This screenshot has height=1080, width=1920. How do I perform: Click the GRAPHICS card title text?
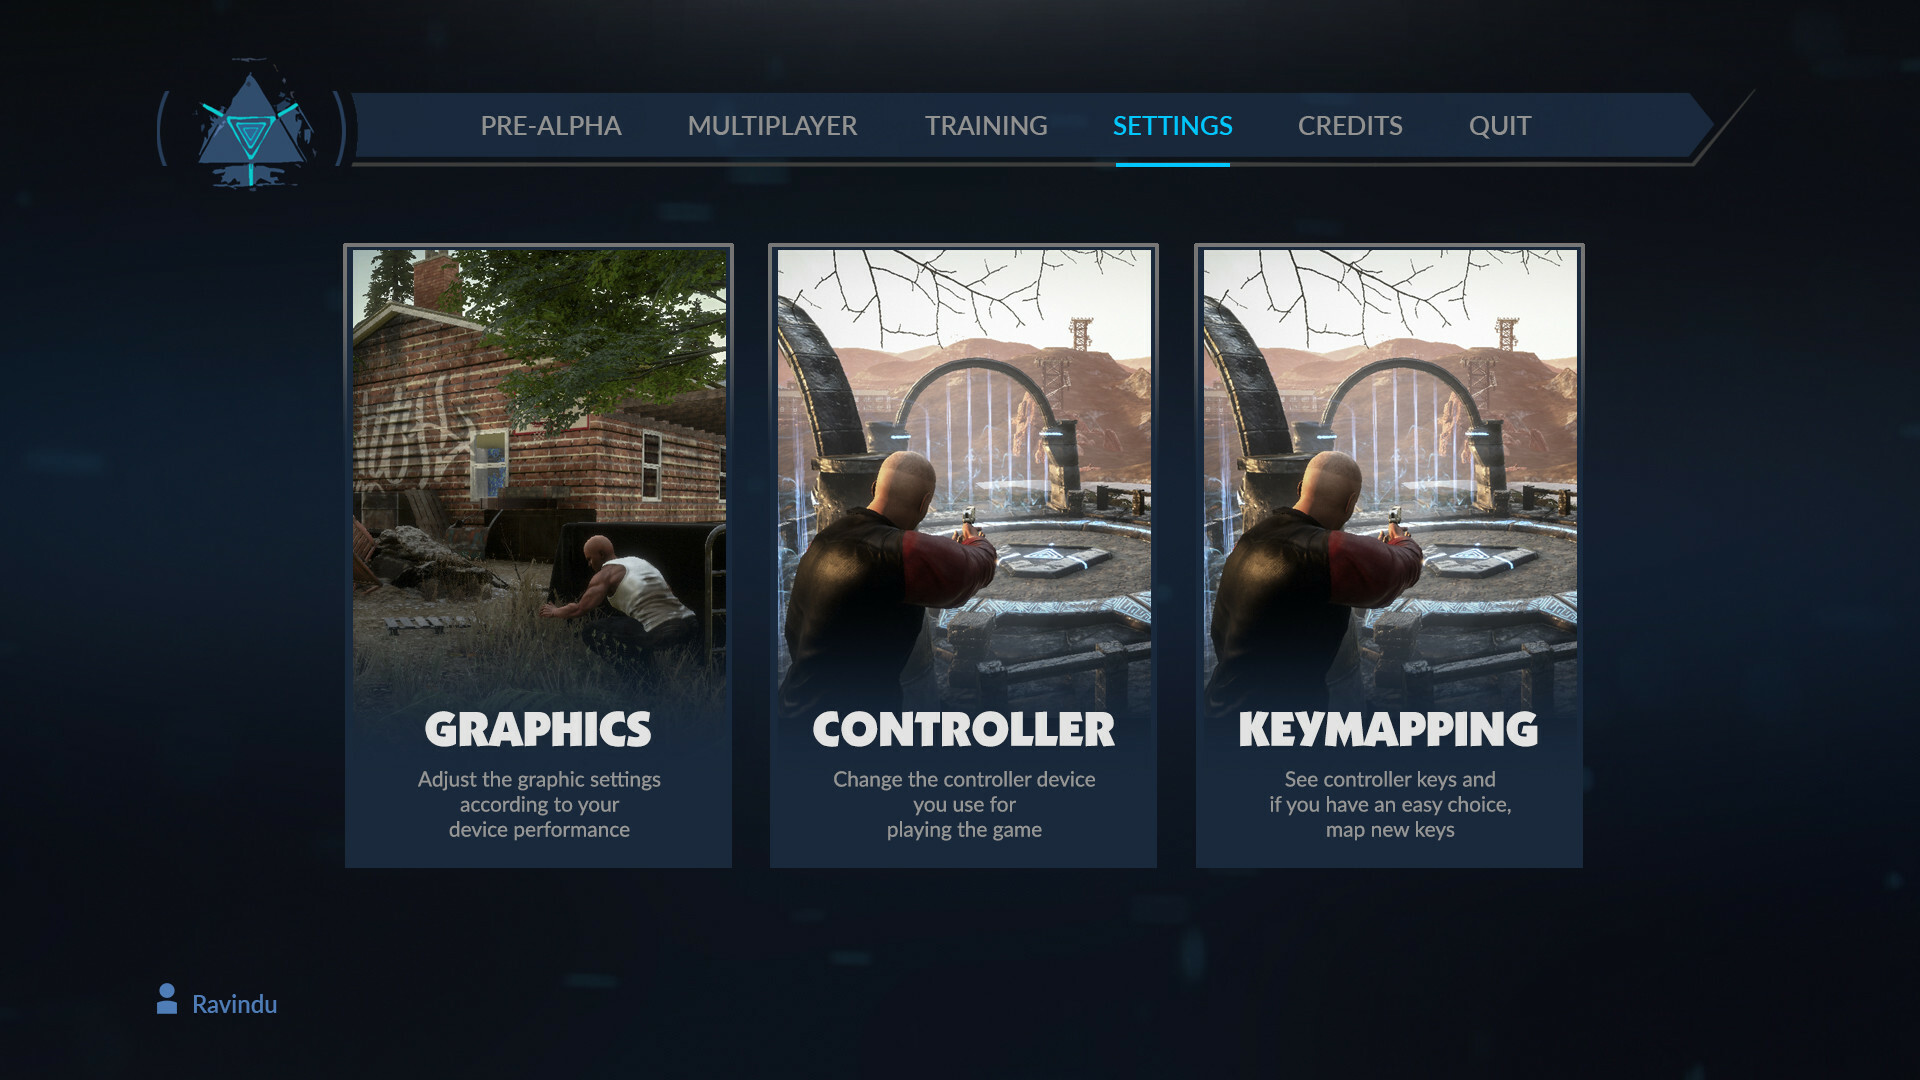pyautogui.click(x=538, y=729)
